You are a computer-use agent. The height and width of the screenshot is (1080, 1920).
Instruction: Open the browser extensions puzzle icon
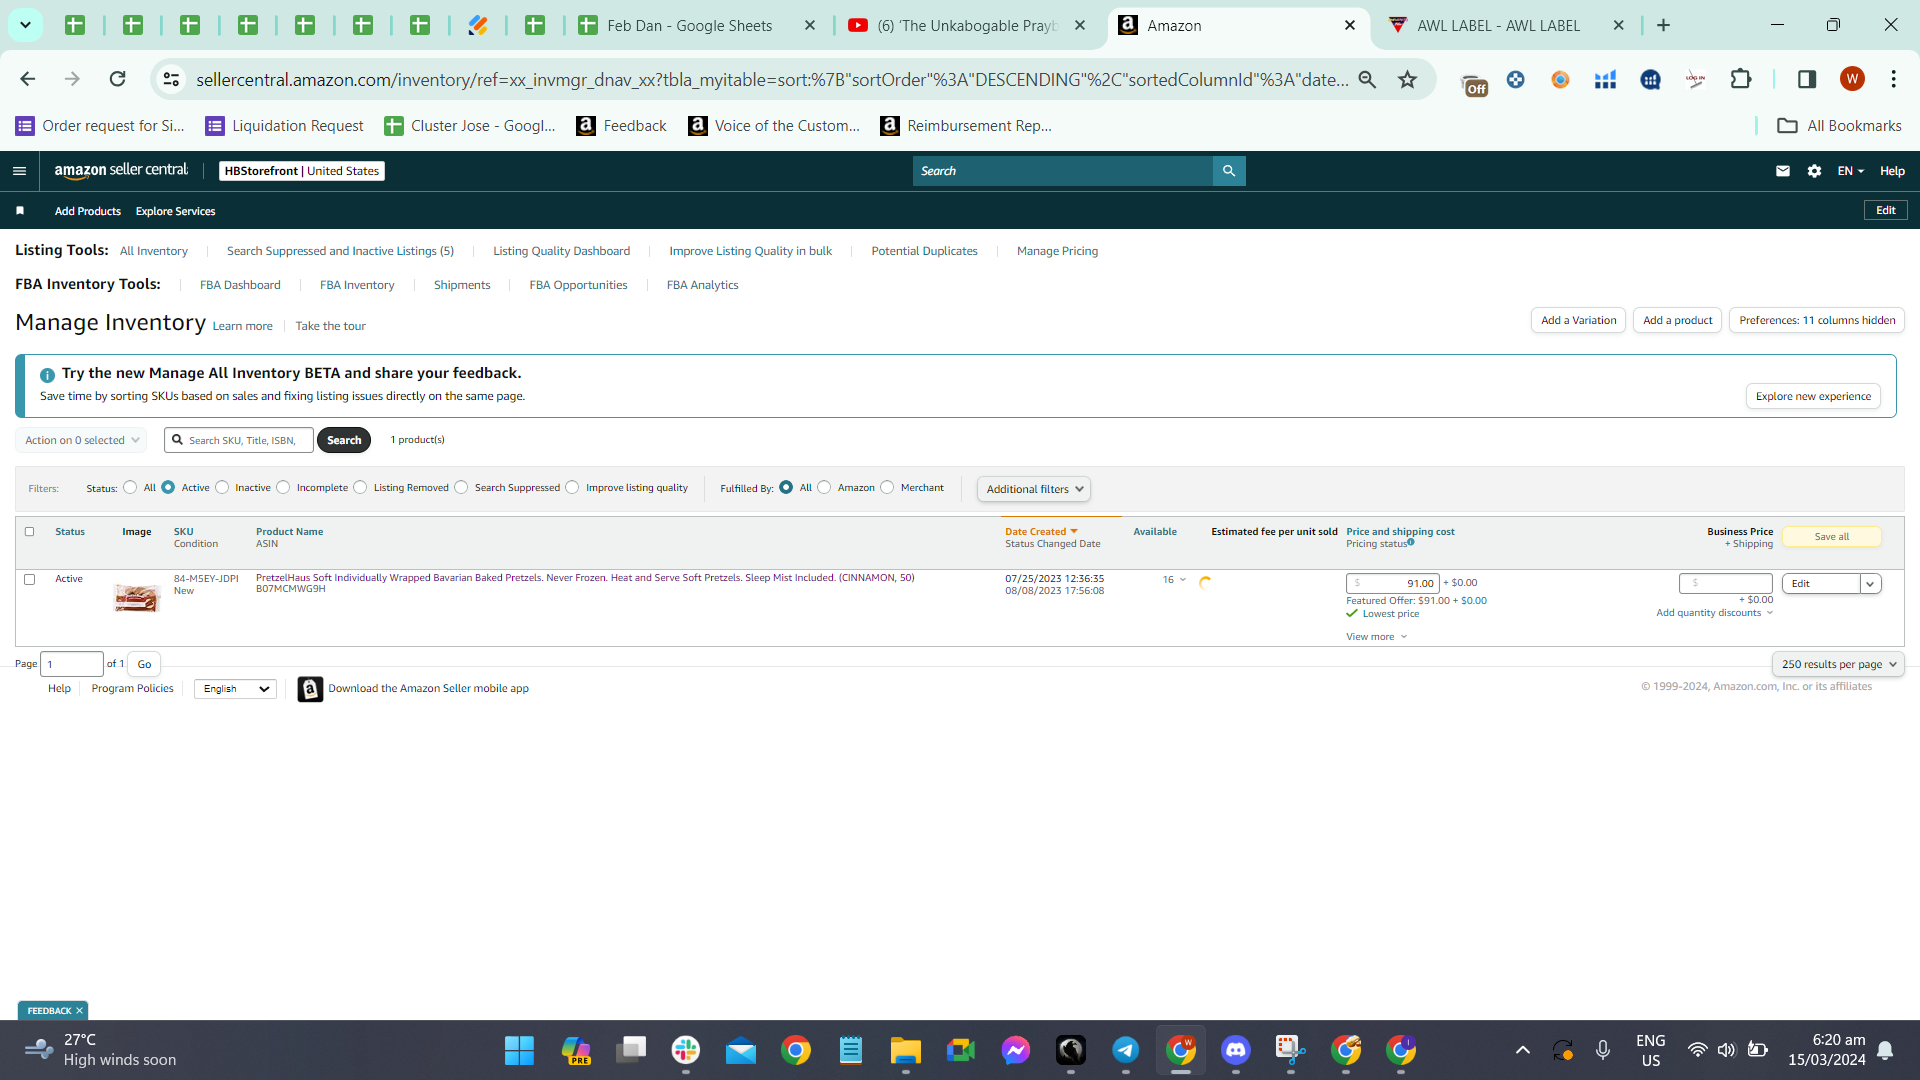(1741, 79)
